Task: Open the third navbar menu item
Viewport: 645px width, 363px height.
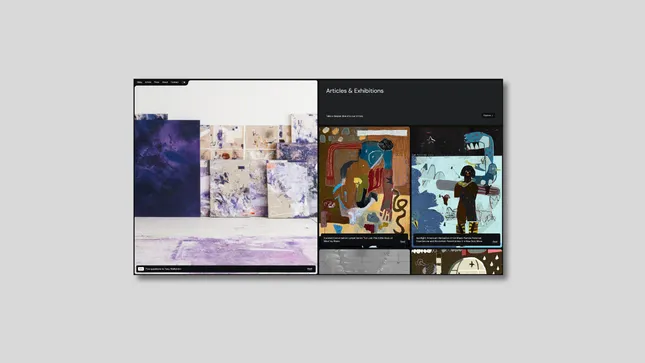Action: 157,82
